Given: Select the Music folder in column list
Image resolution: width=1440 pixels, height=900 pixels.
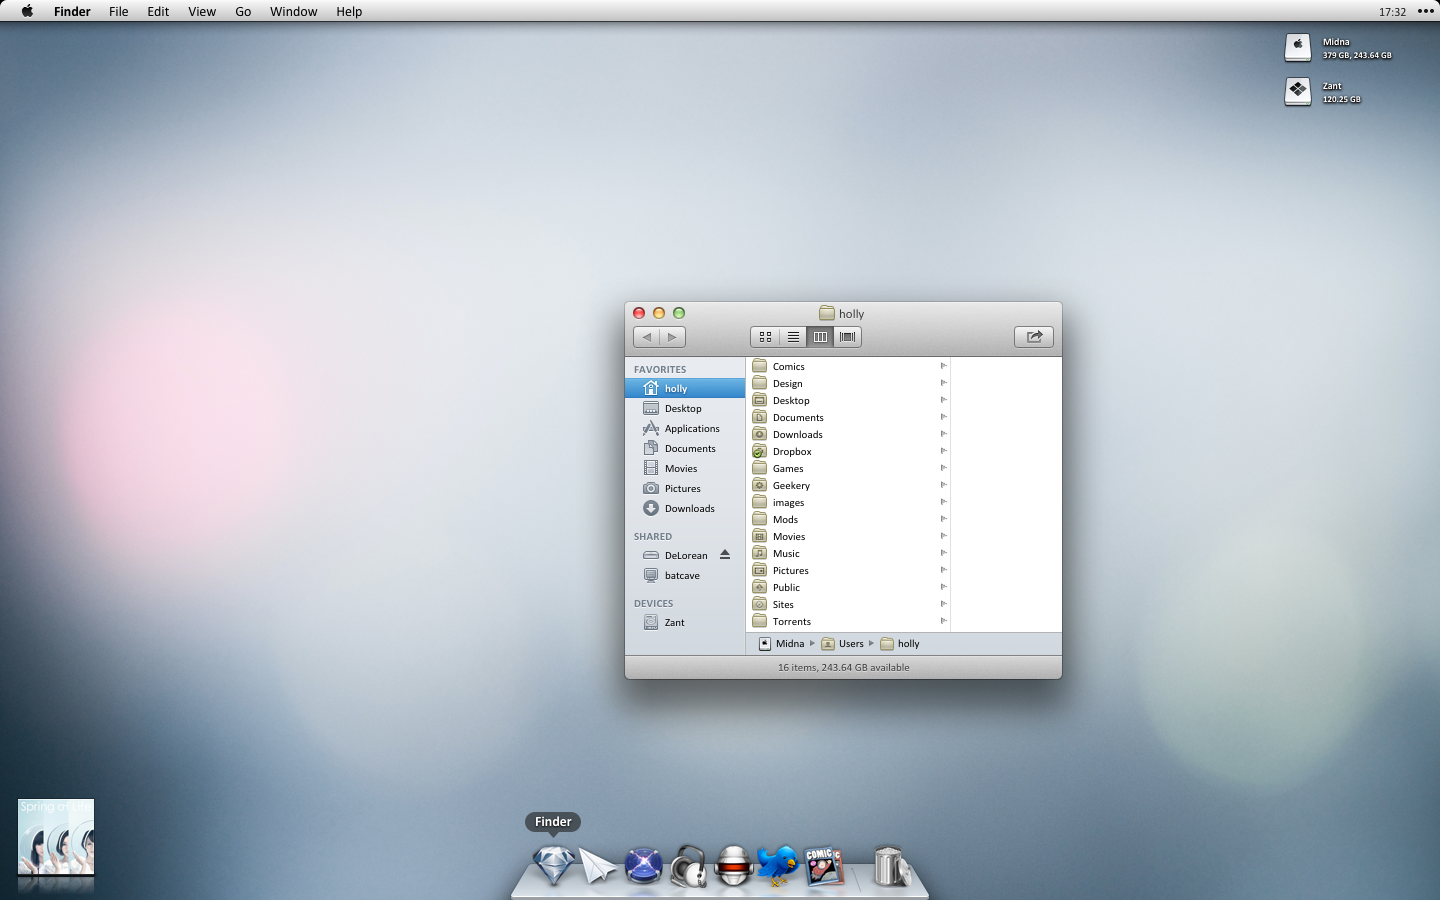Looking at the screenshot, I should click(x=848, y=553).
